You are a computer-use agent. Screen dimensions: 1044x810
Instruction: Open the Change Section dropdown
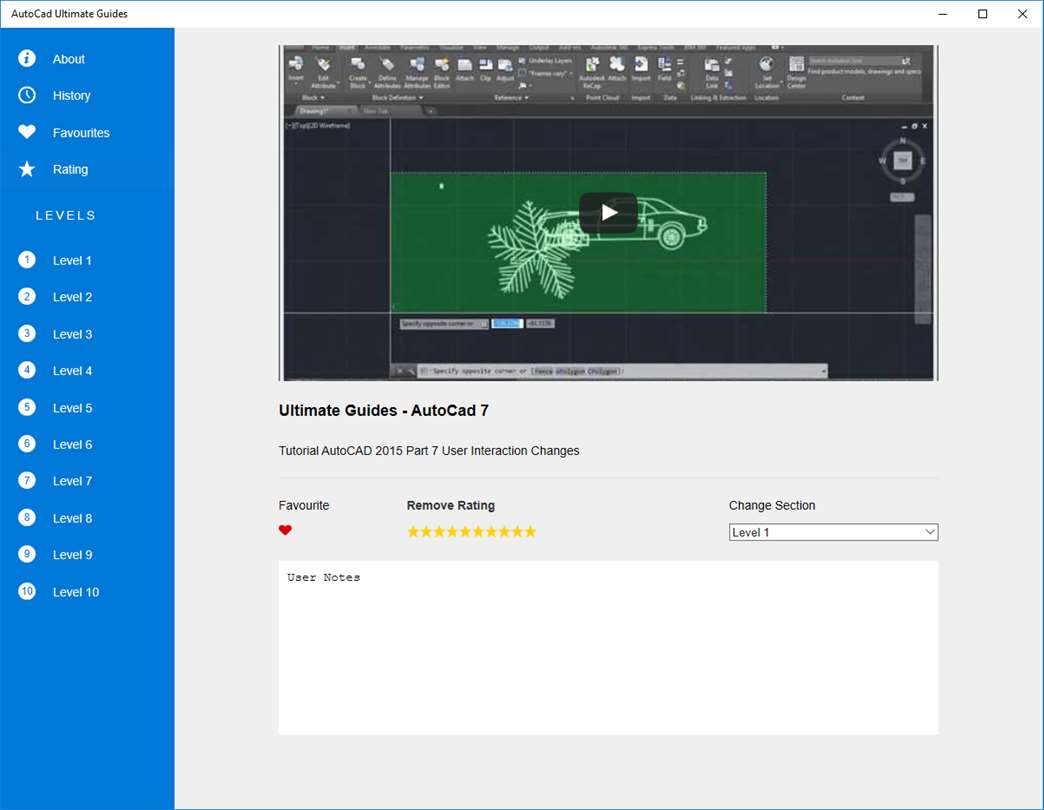pyautogui.click(x=832, y=532)
